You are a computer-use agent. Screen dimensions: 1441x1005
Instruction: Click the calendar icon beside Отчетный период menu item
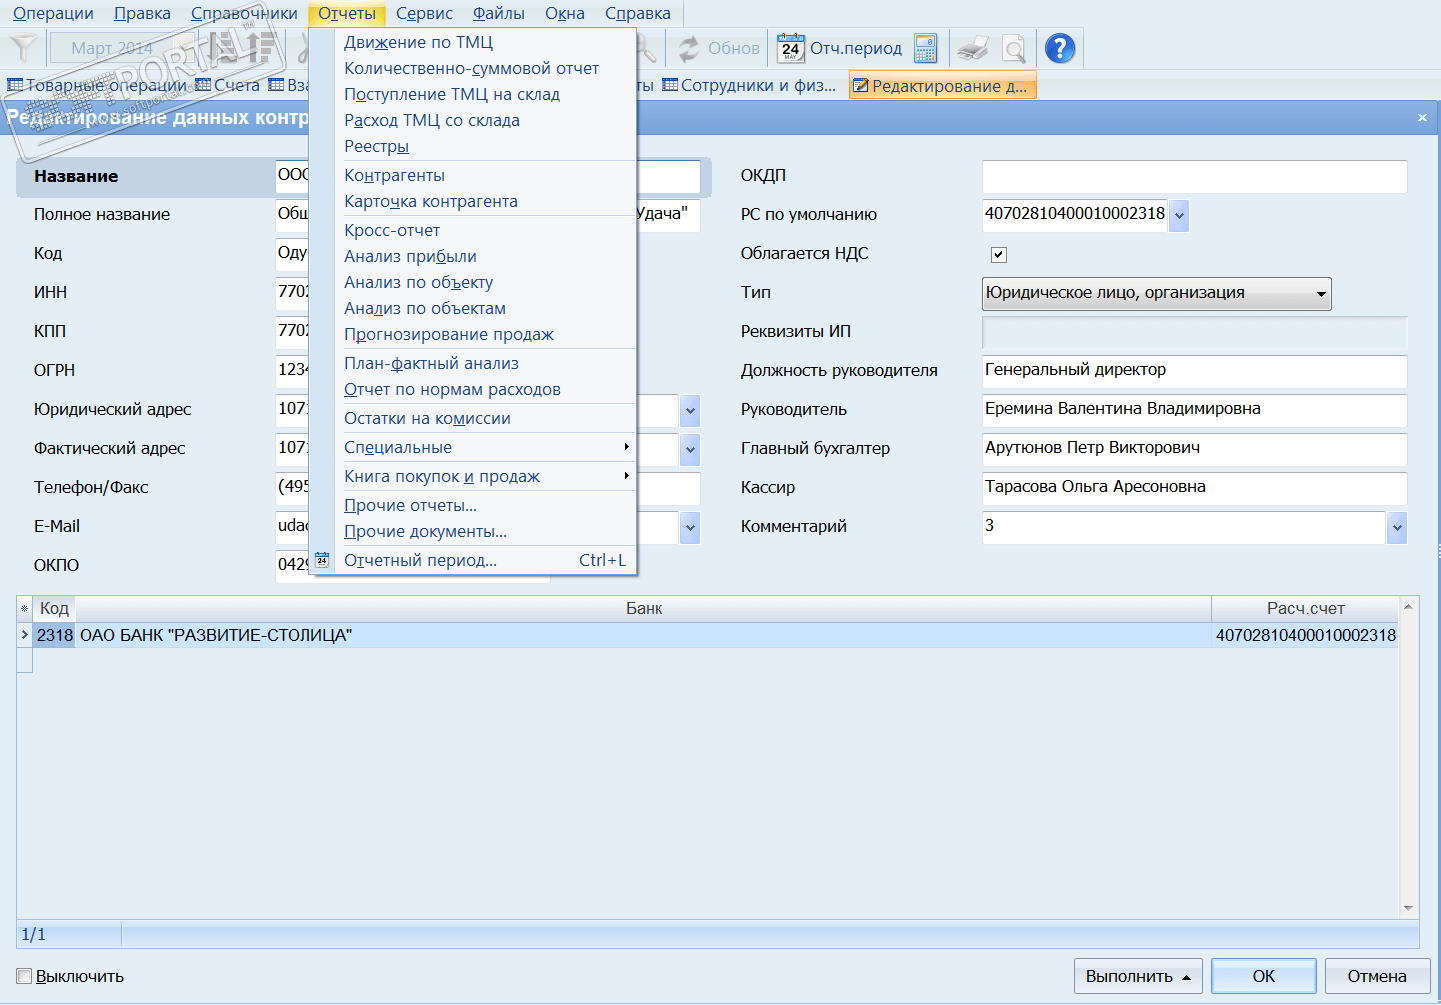(322, 560)
